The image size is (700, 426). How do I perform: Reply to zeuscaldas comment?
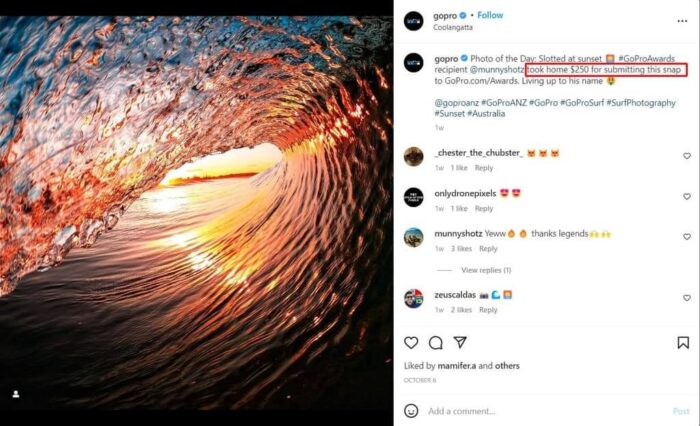pos(488,310)
